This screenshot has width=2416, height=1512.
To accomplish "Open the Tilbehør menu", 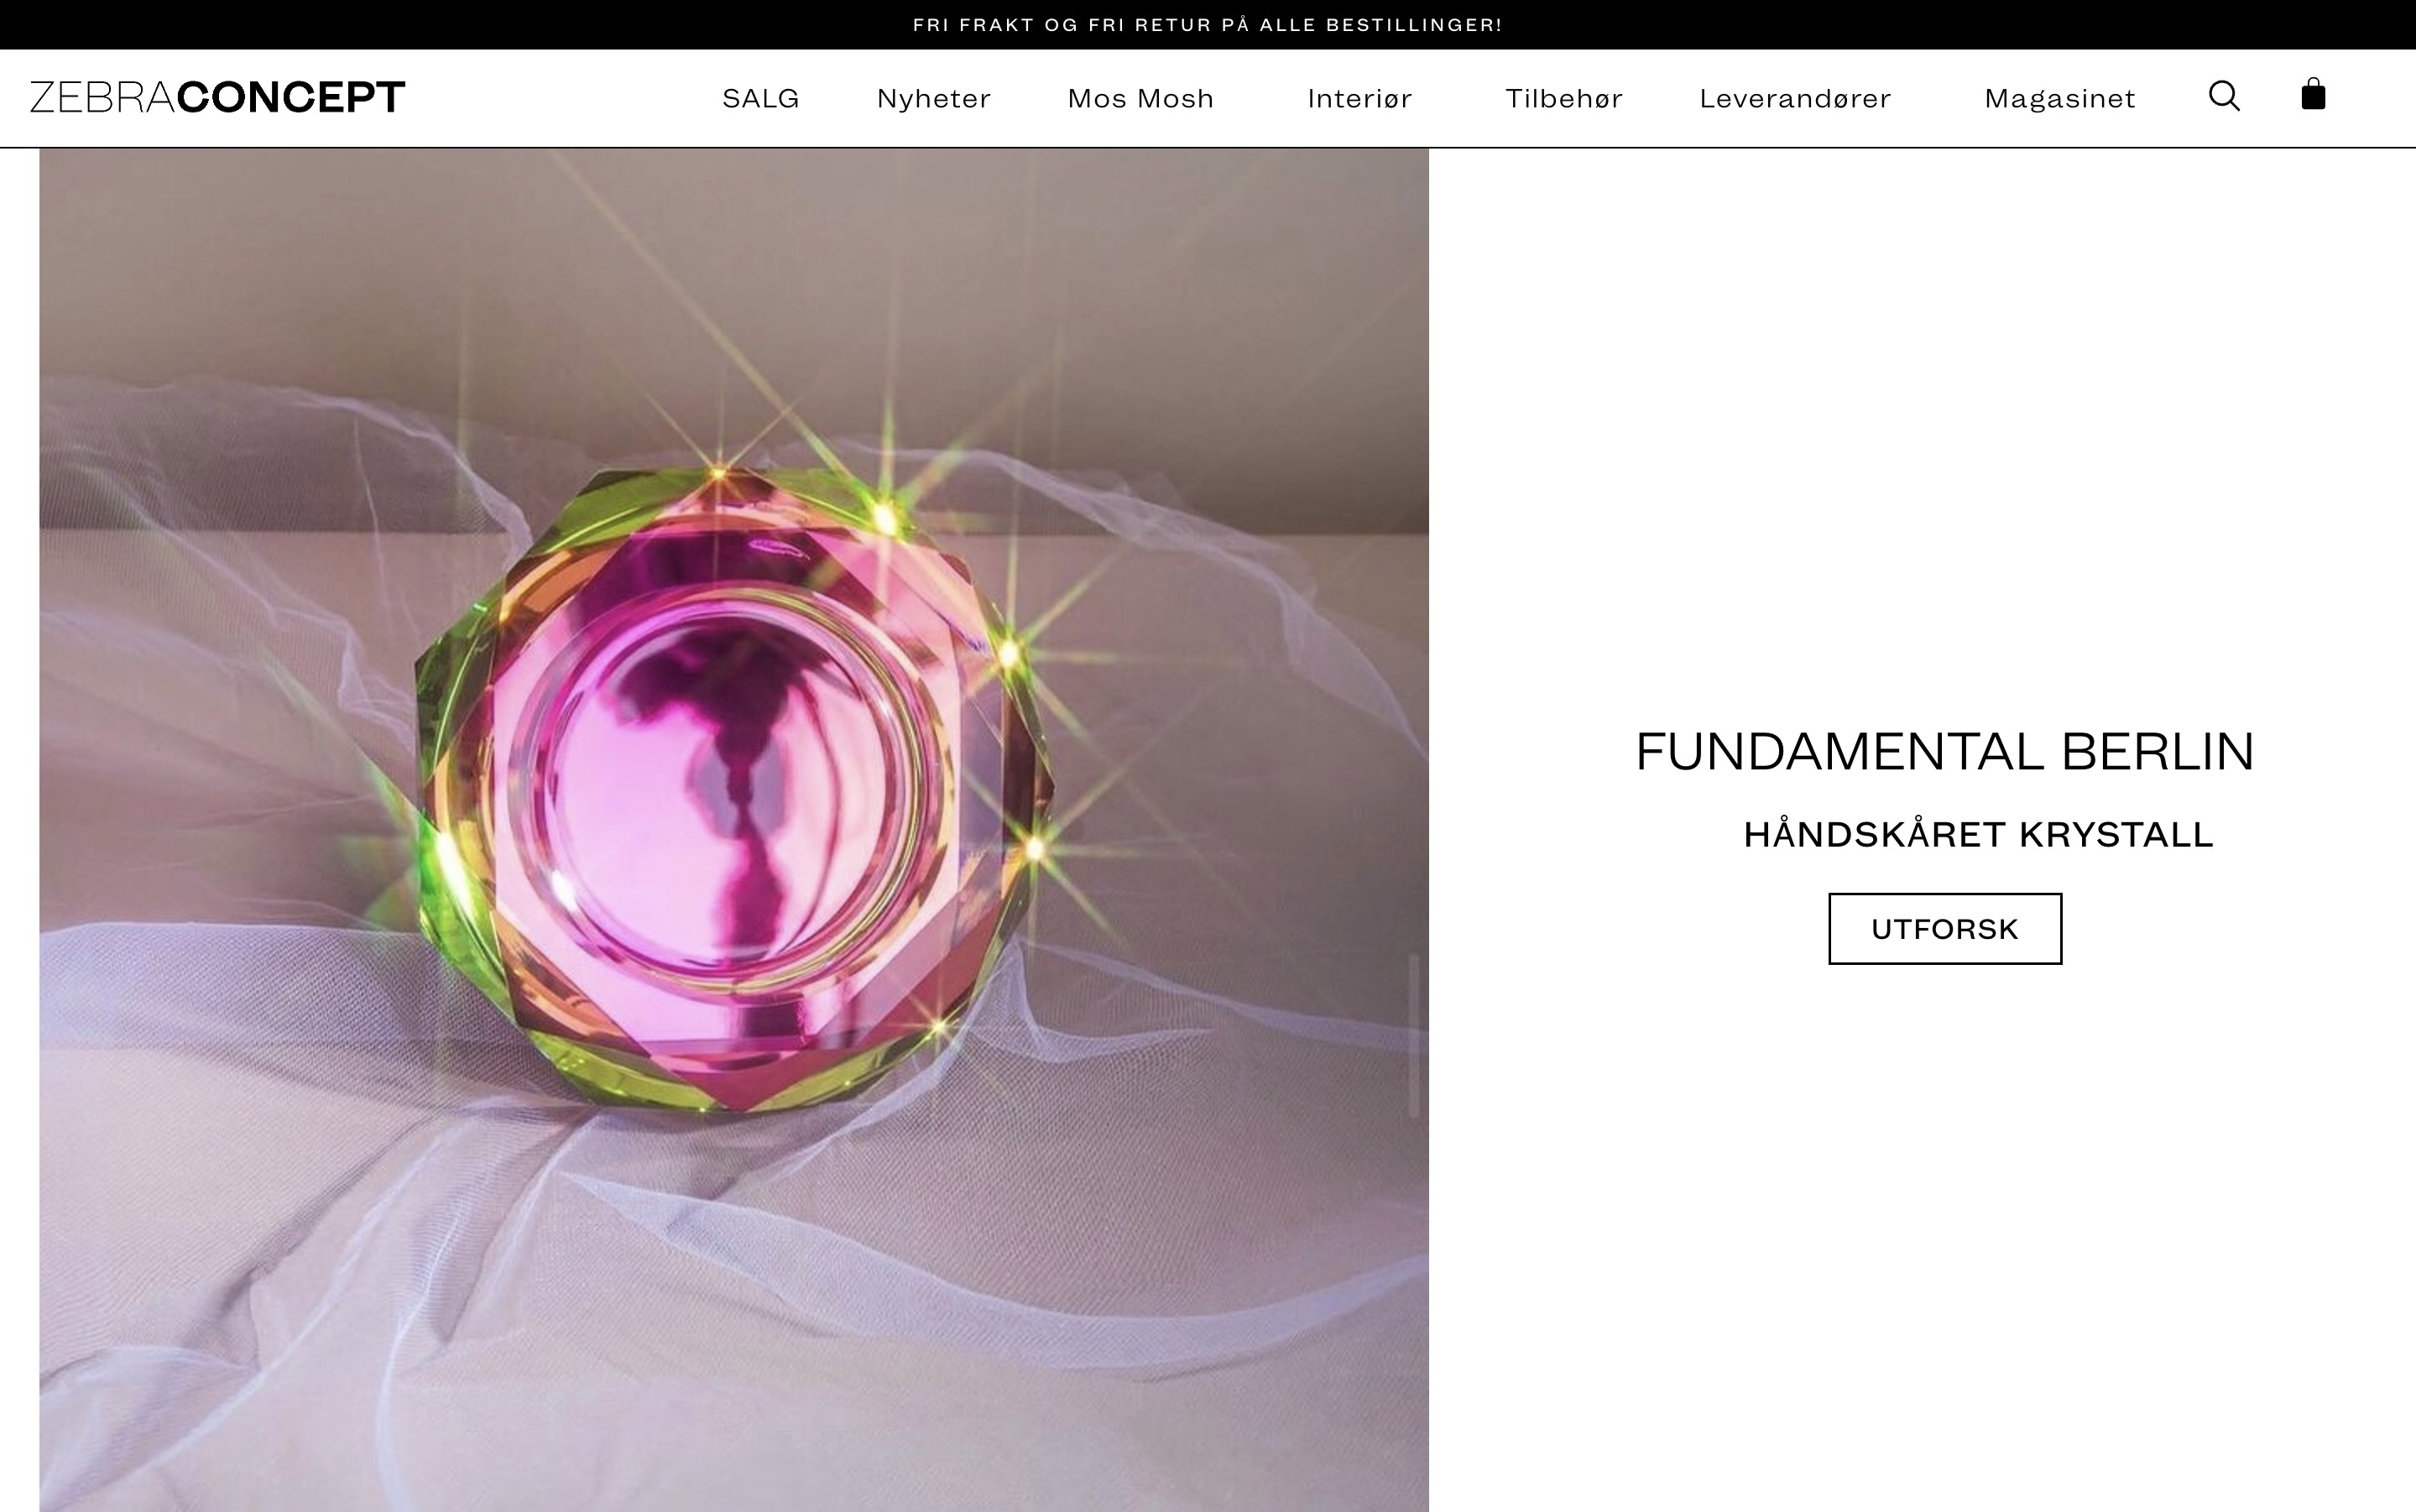I will [1564, 98].
